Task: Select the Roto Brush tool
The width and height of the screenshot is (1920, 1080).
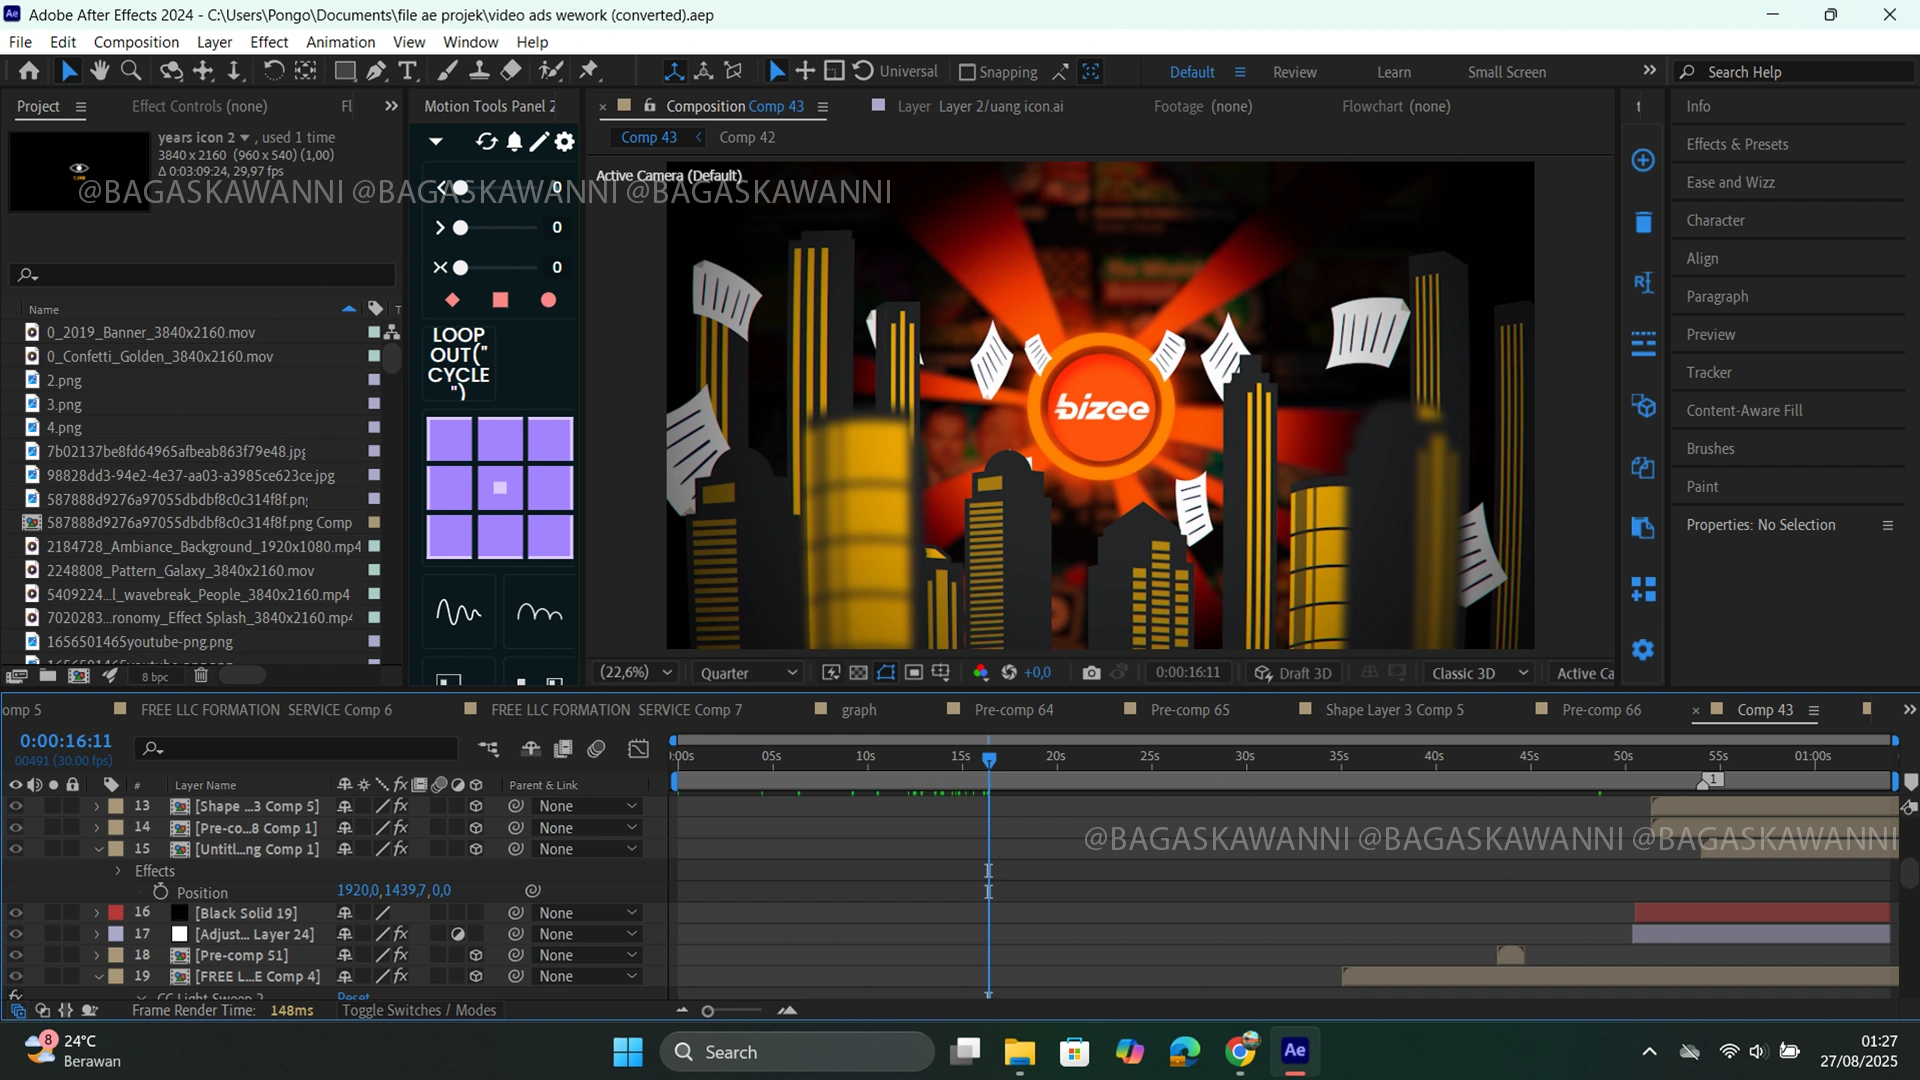Action: point(550,71)
